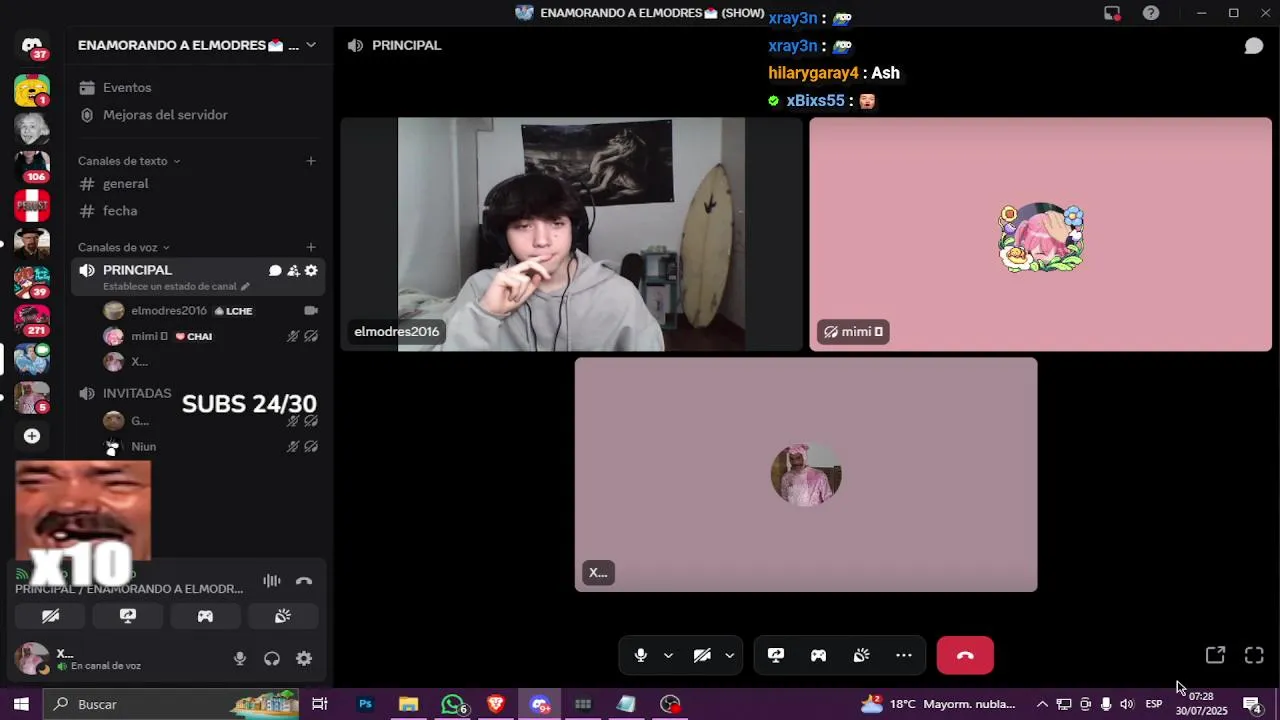Toggle noise suppression in the voice panel
The image size is (1280, 720).
[x=272, y=581]
